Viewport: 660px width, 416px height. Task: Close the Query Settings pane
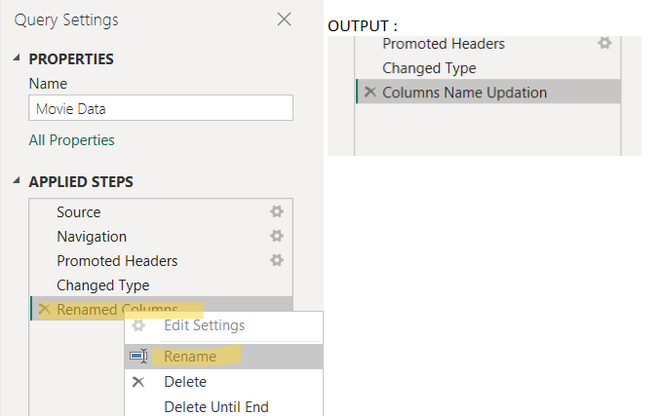tap(284, 19)
